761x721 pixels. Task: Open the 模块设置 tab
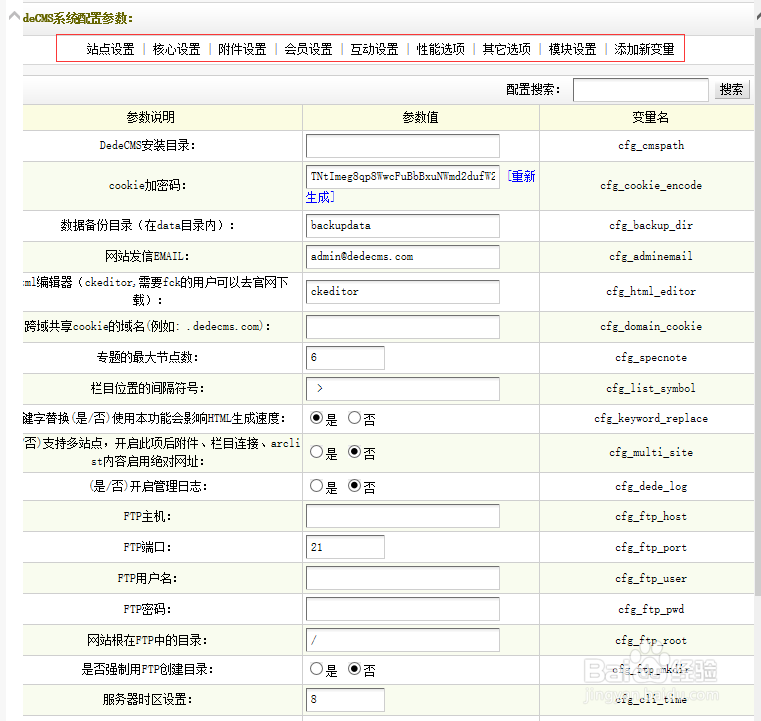coord(572,49)
